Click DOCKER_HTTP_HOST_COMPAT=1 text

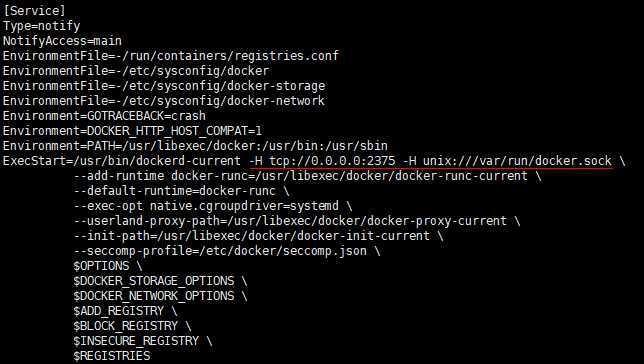coord(174,131)
